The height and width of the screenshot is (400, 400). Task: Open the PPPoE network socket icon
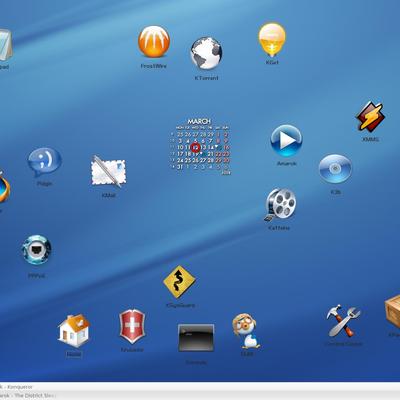36,250
